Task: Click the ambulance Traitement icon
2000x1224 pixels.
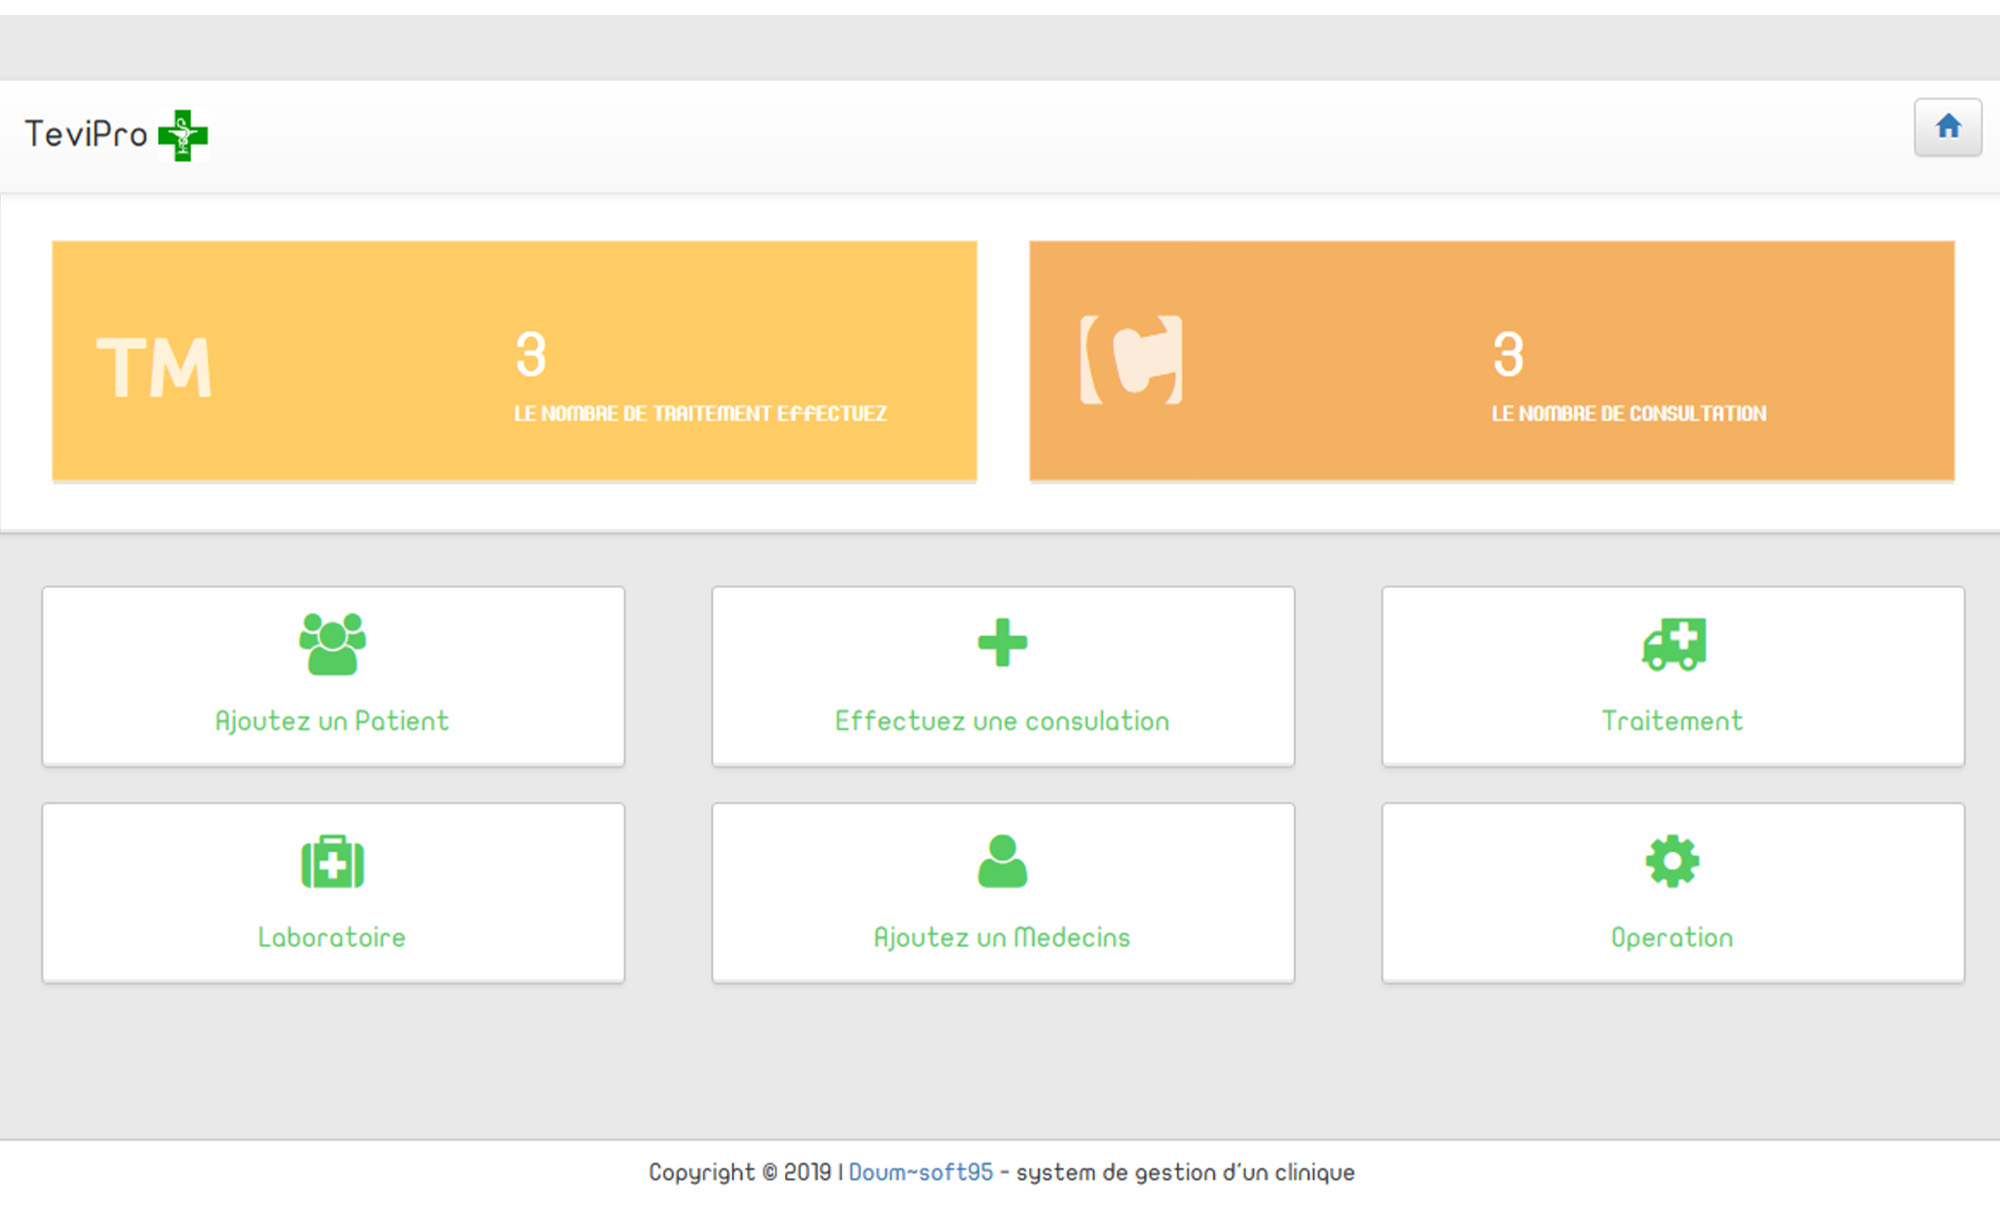Action: coord(1673,644)
